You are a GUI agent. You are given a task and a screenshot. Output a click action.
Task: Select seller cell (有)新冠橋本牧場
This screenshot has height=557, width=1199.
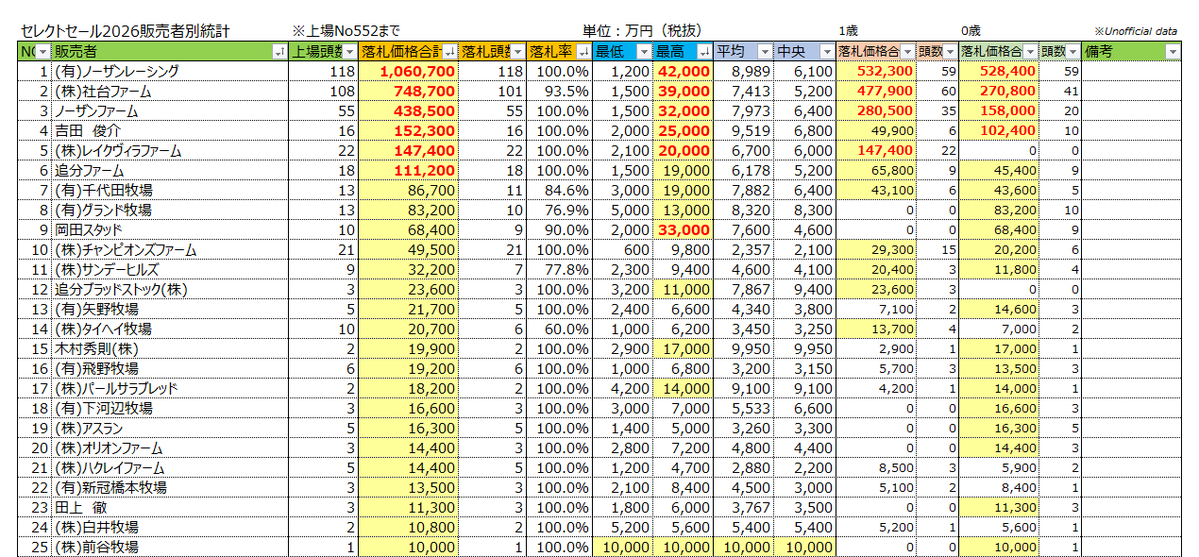pos(171,488)
